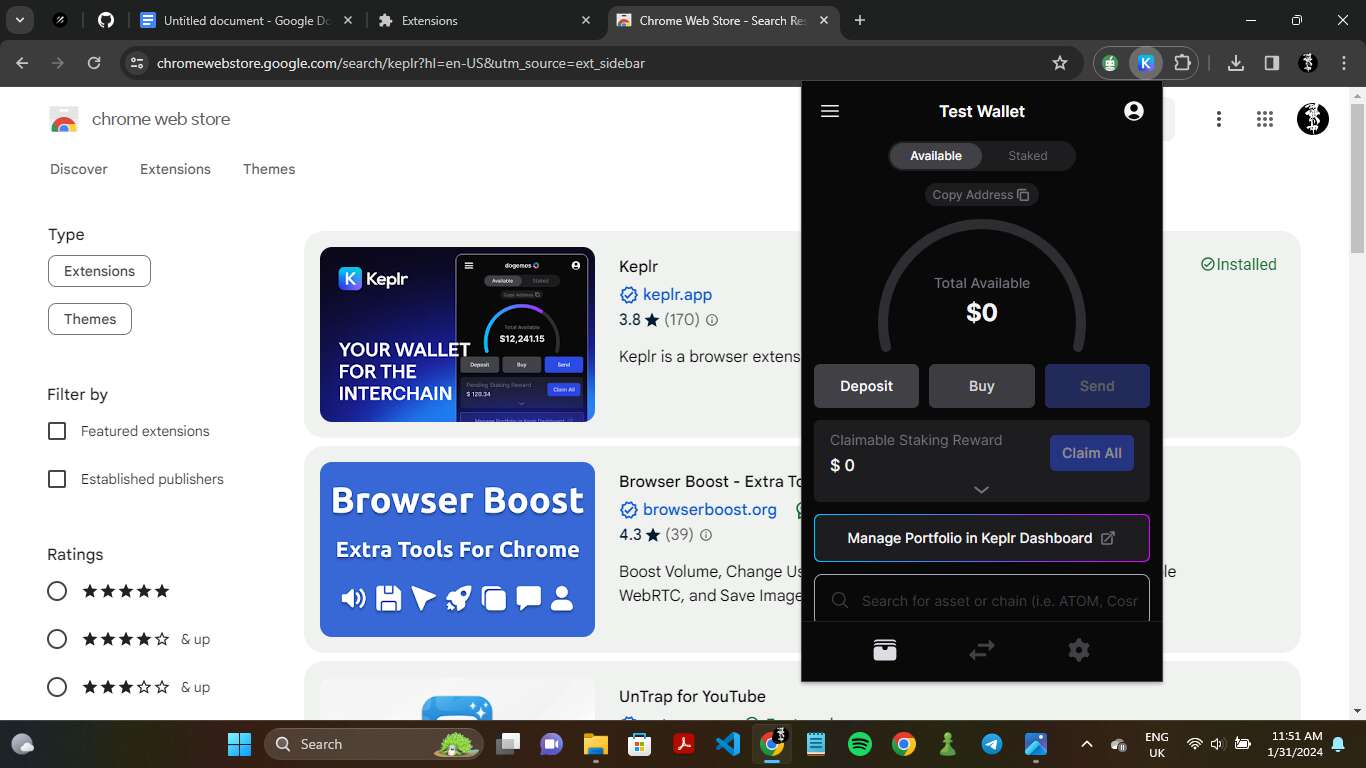
Task: Switch to Untitled document Google Docs tab
Action: 246,20
